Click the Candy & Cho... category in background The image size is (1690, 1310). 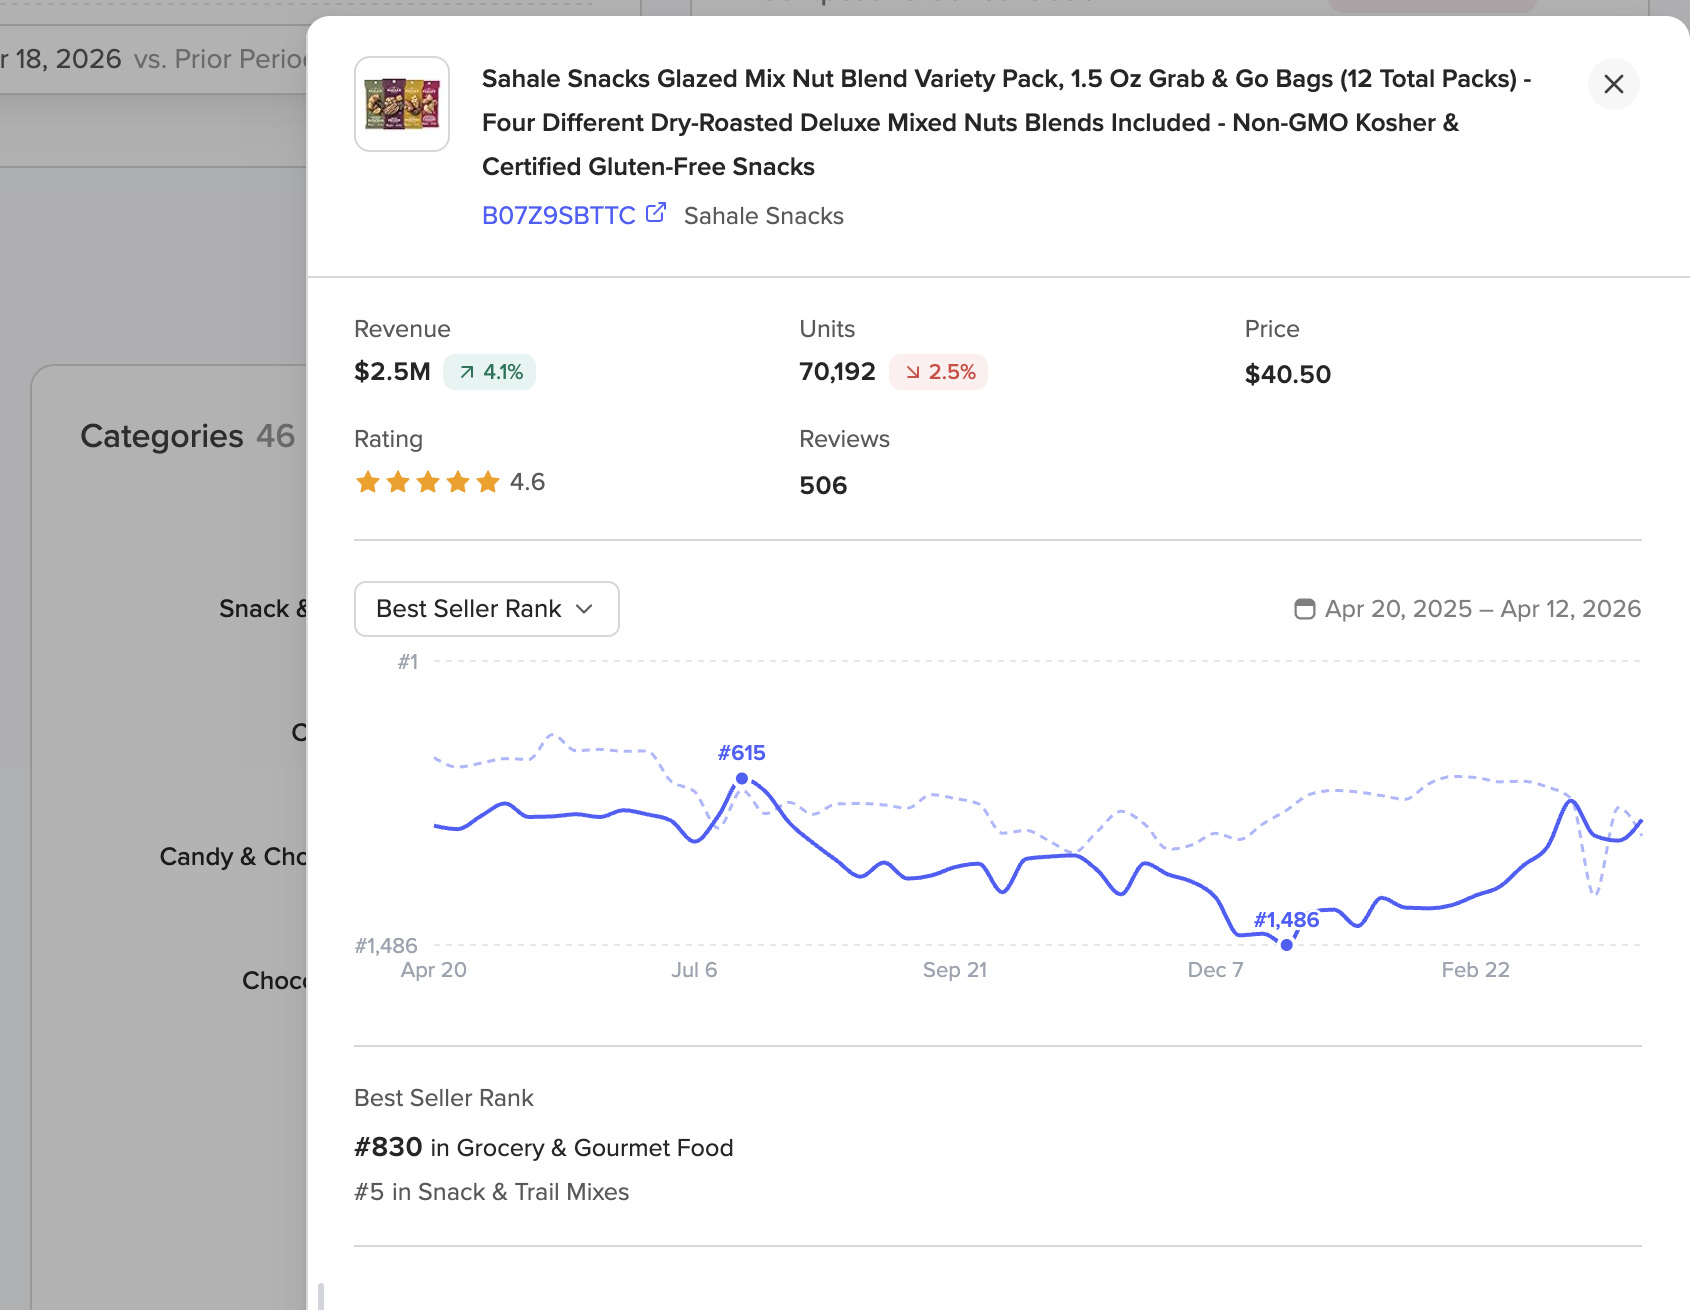pyautogui.click(x=233, y=857)
